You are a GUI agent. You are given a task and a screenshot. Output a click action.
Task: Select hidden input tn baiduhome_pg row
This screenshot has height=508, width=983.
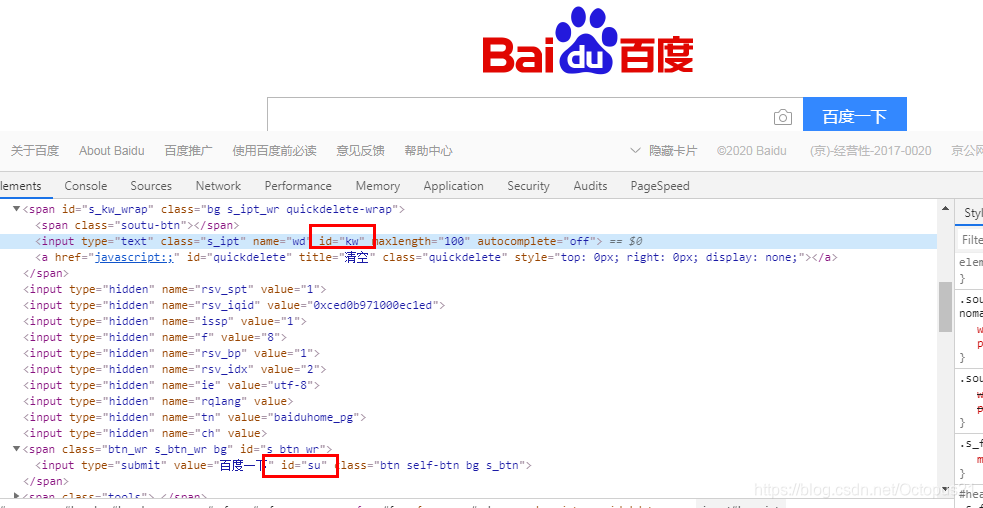click(x=468, y=417)
